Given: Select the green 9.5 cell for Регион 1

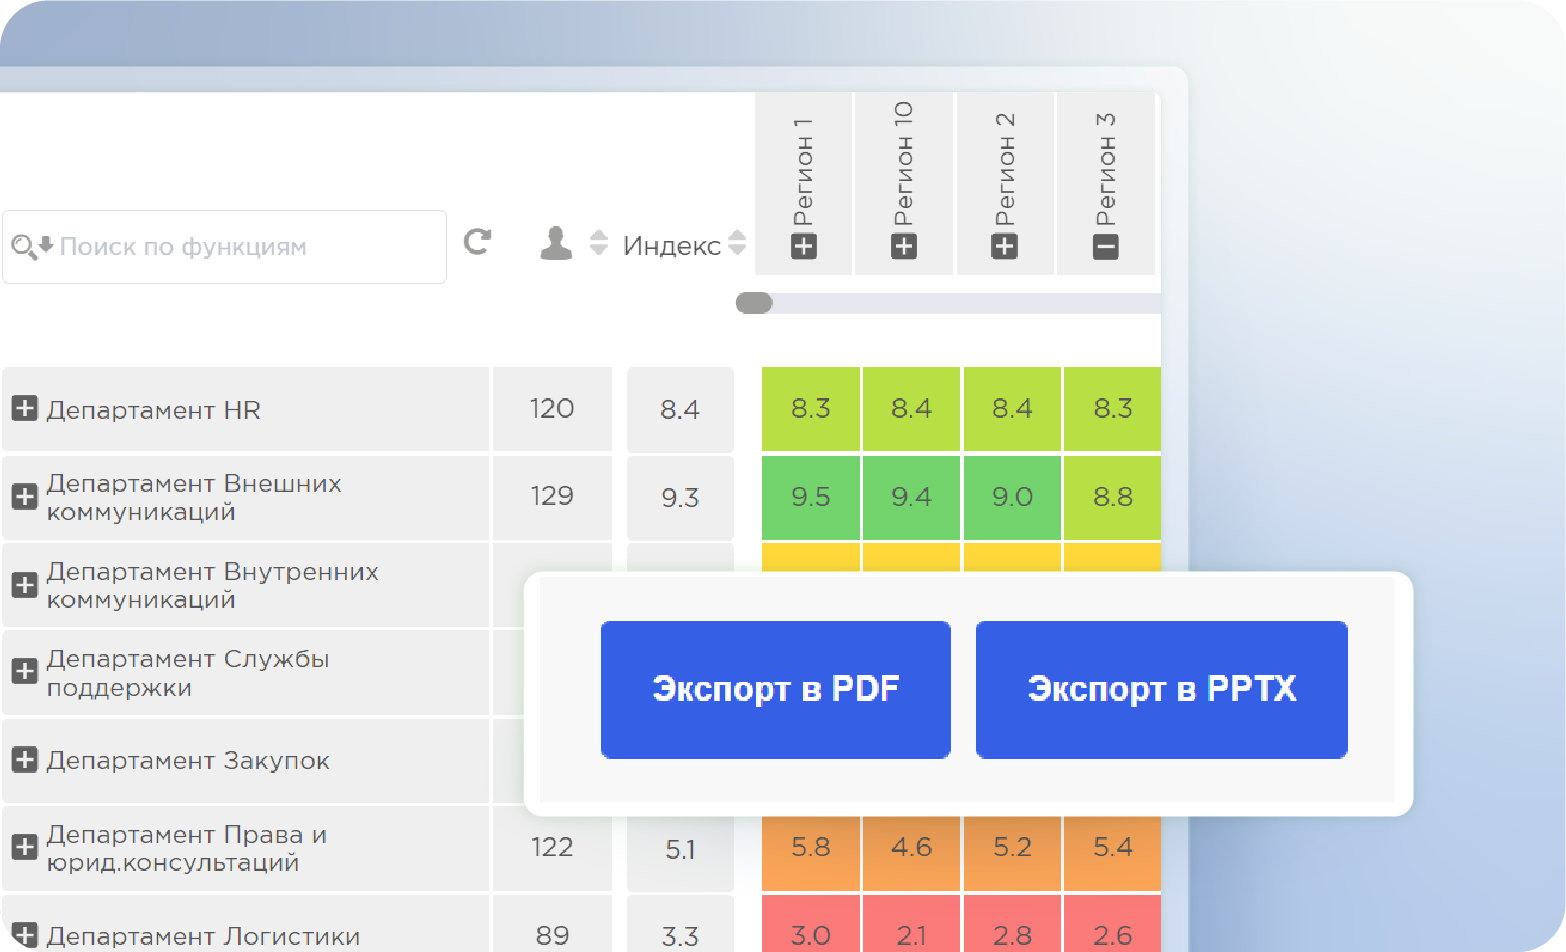Looking at the screenshot, I should click(810, 497).
